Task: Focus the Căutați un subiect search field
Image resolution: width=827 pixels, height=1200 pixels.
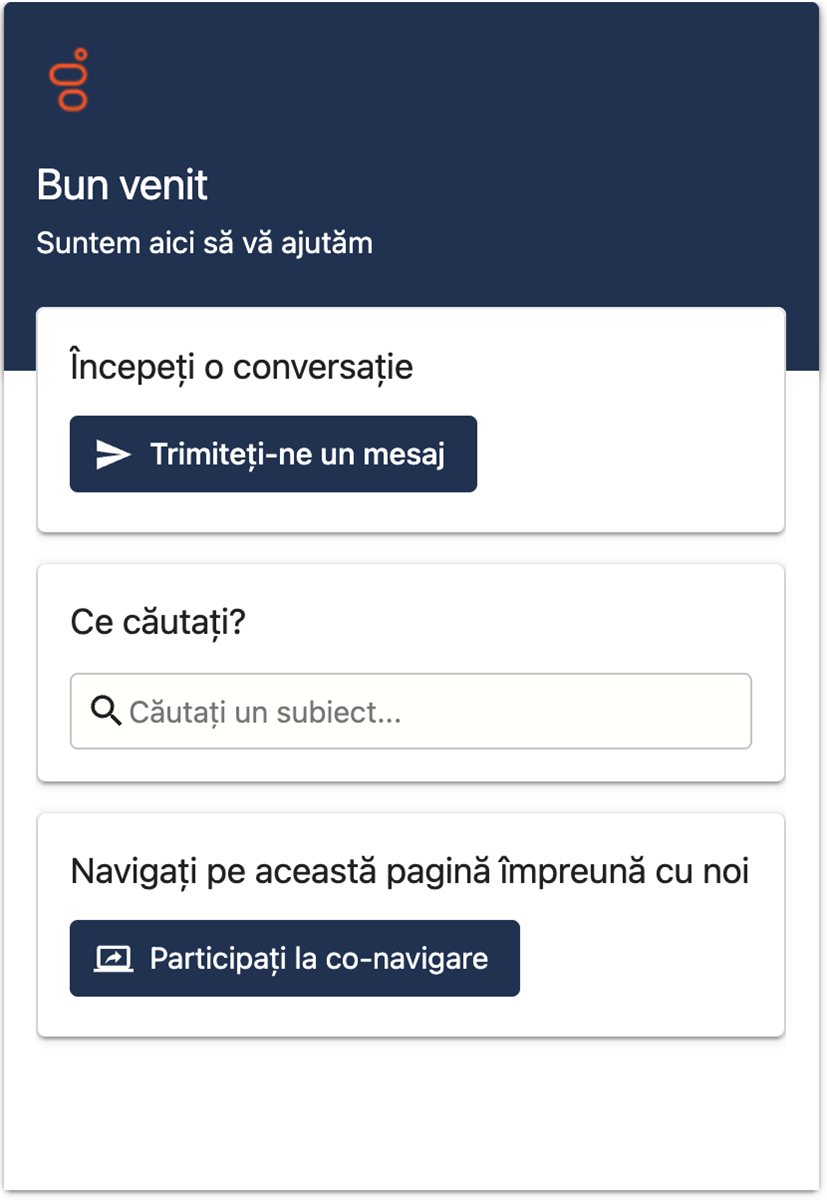Action: coord(430,712)
